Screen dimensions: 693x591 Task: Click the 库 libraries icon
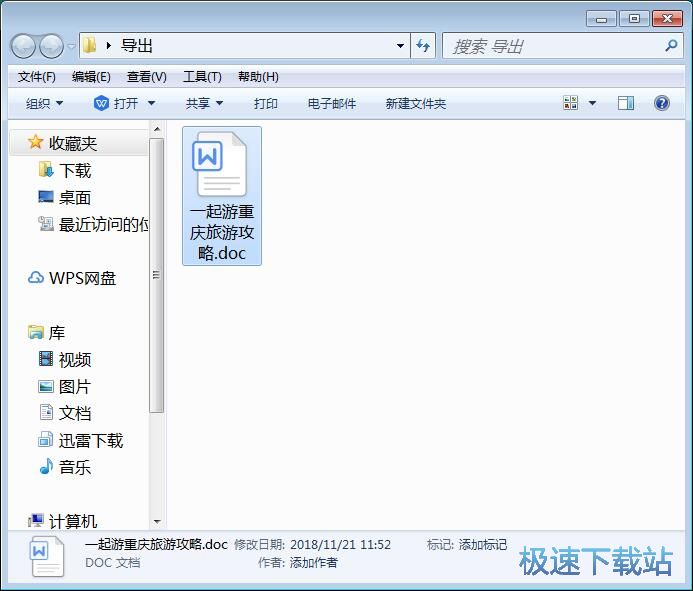pyautogui.click(x=36, y=332)
